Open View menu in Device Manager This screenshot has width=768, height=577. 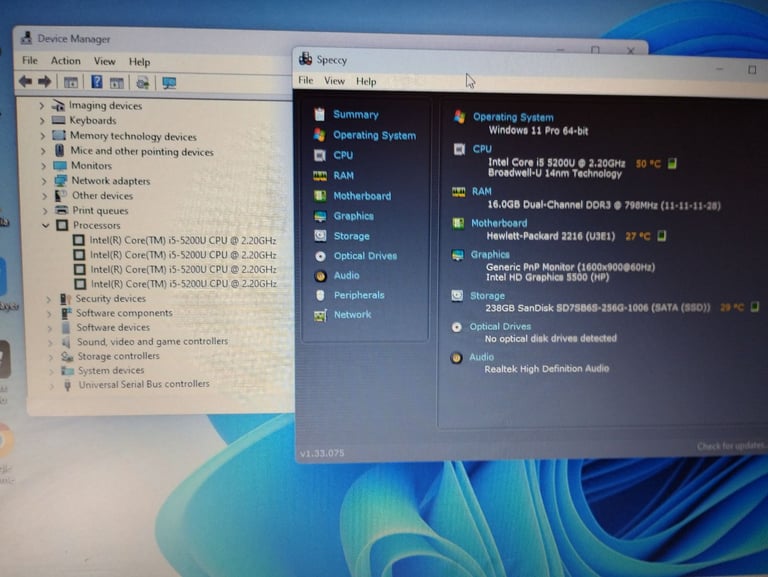105,61
